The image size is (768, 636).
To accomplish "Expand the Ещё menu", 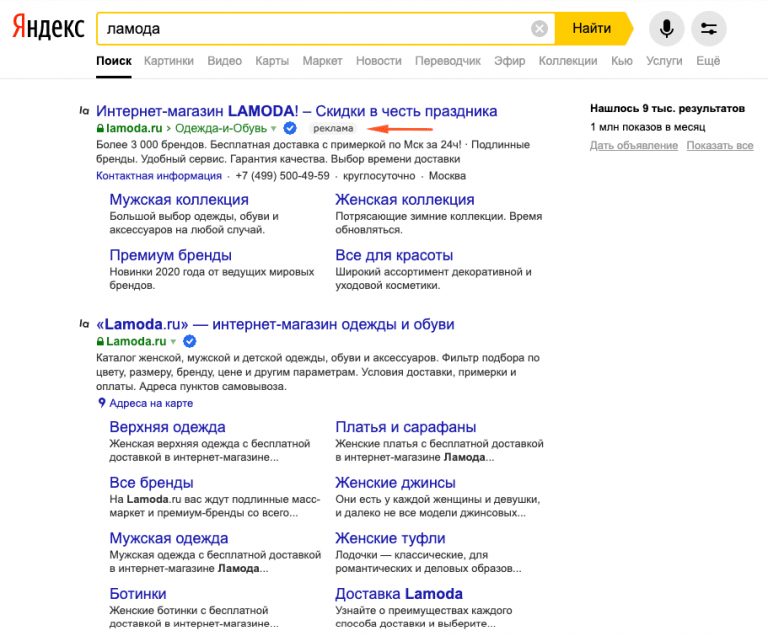I will (708, 61).
